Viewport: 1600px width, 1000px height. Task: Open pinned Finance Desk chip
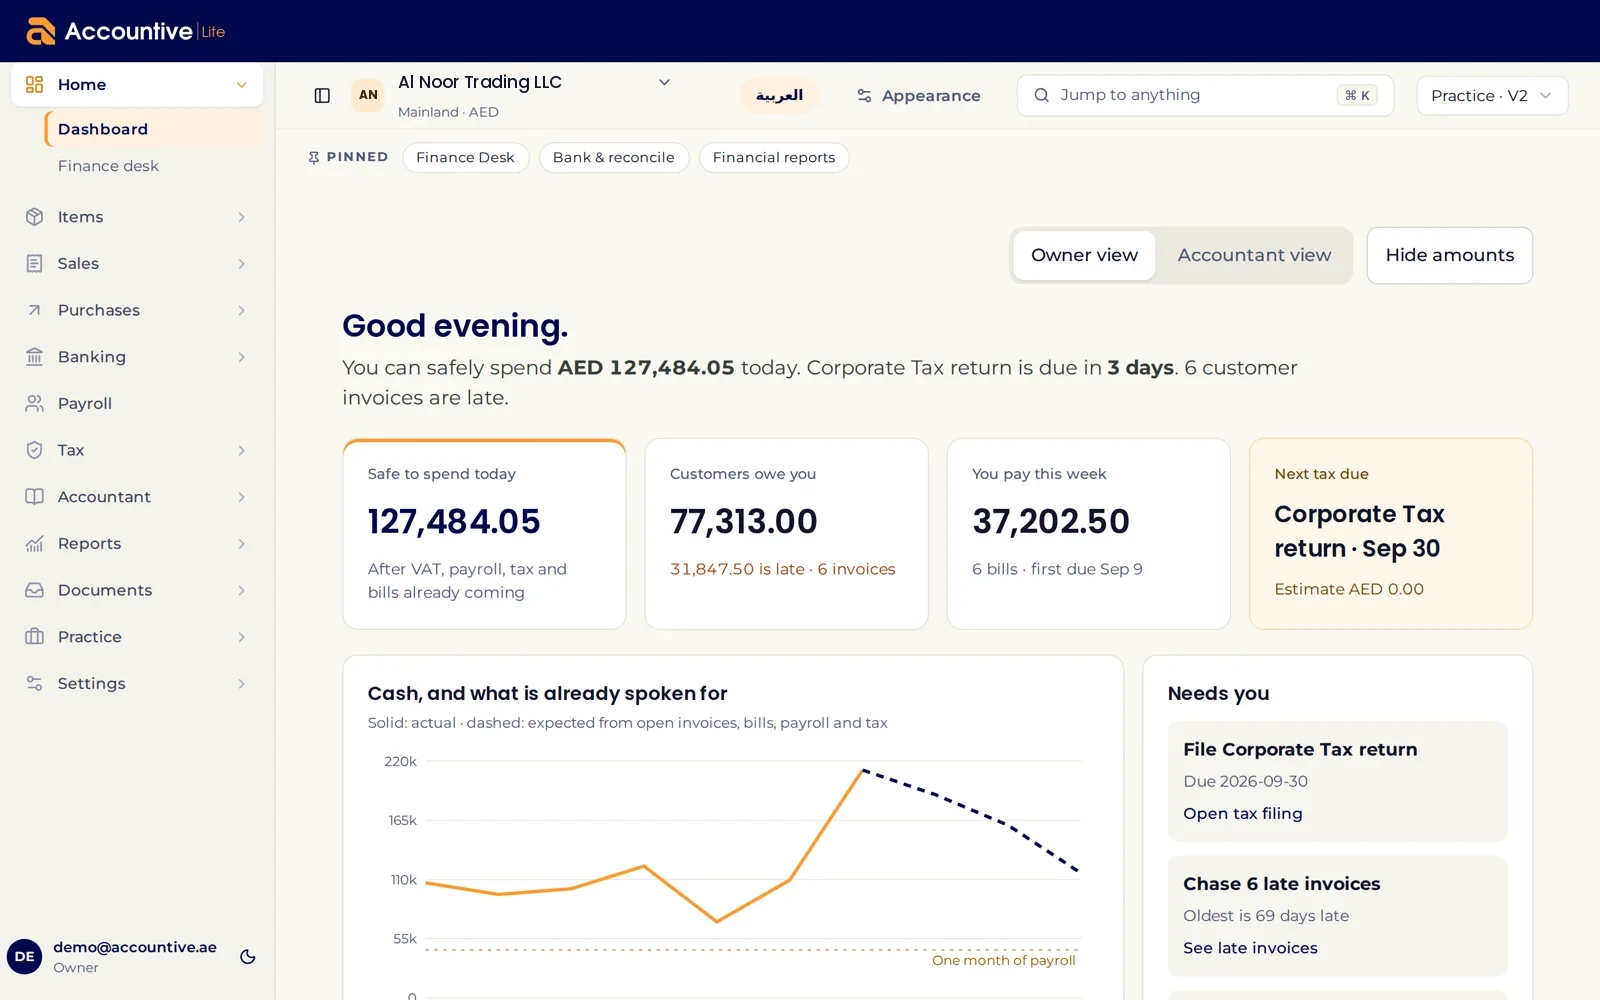point(465,157)
